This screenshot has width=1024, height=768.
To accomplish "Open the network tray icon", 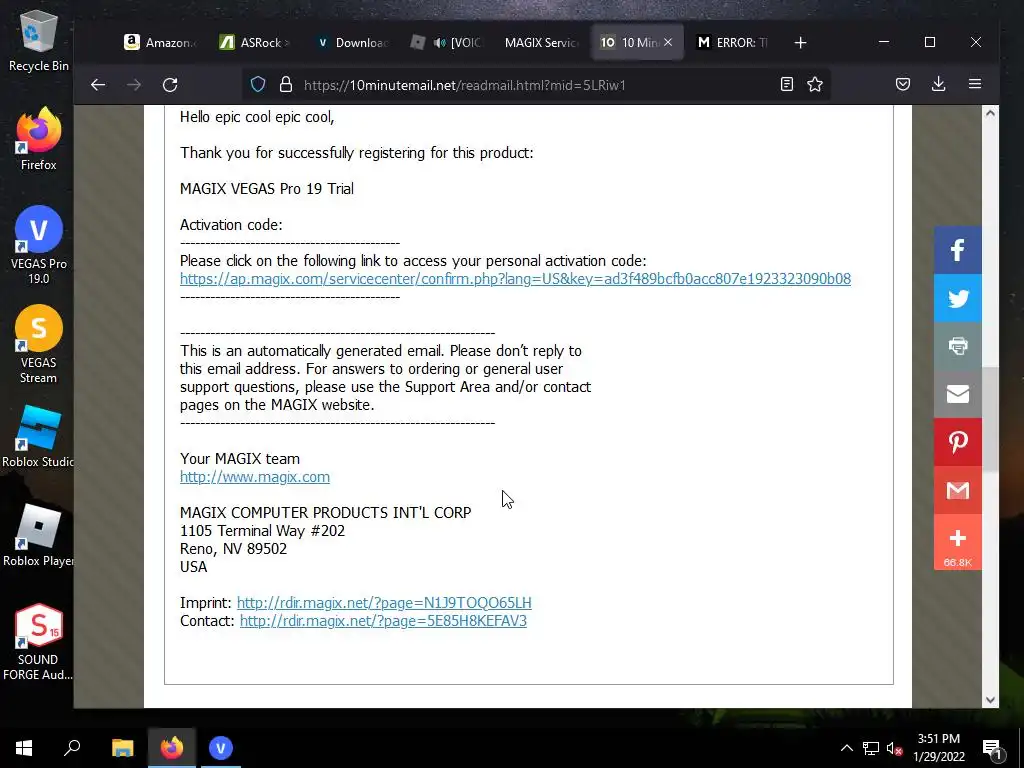I will (871, 748).
